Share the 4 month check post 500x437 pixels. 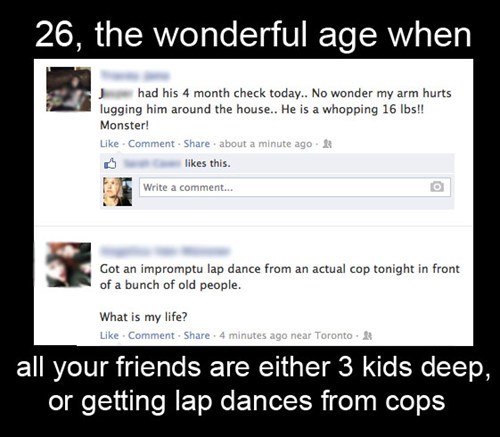(x=197, y=144)
